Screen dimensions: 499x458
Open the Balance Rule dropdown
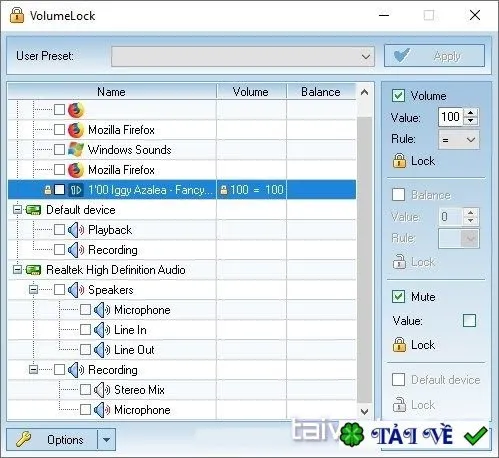[x=459, y=238]
